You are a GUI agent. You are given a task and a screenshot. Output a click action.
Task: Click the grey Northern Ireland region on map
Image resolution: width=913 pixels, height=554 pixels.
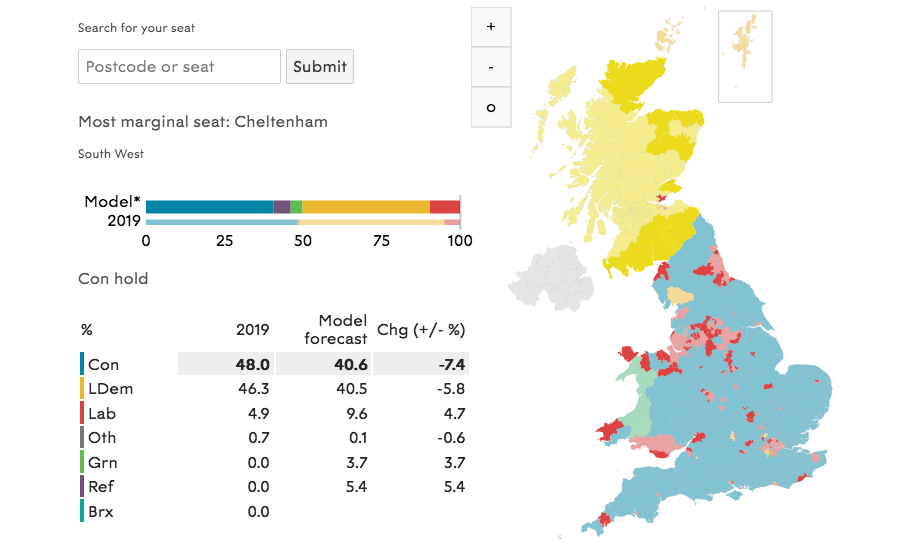click(x=550, y=280)
